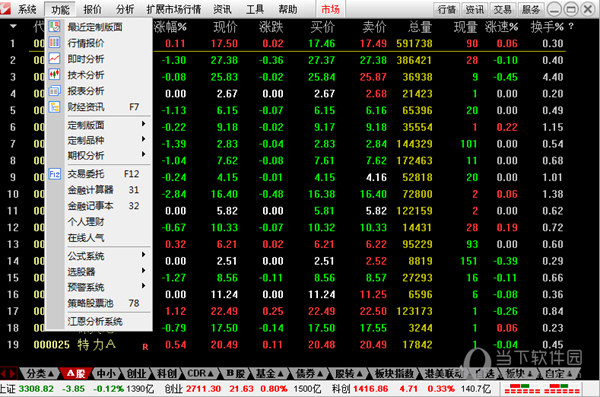Sort by the 换手% column header
Image resolution: width=600 pixels, height=397 pixels.
(x=547, y=27)
